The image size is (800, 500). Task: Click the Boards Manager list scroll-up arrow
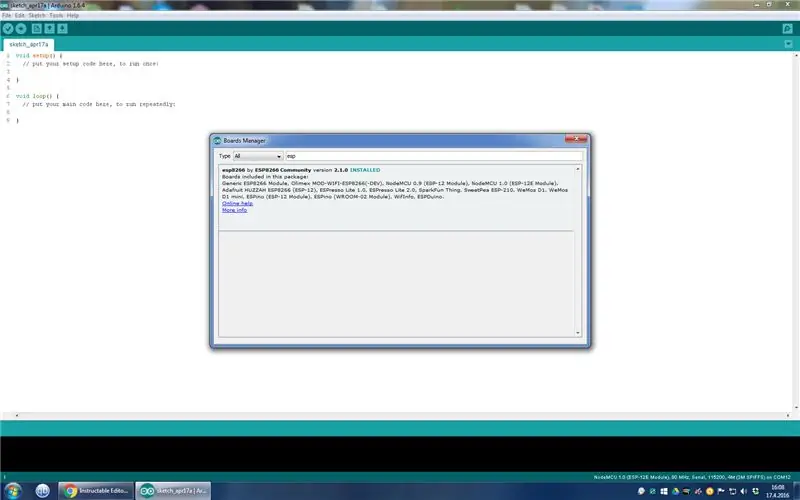tap(578, 169)
